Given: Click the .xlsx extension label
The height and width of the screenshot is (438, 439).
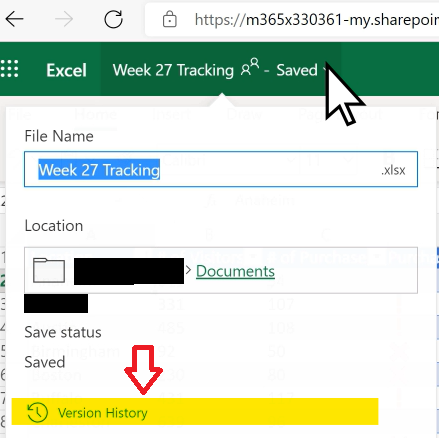Looking at the screenshot, I should 393,170.
